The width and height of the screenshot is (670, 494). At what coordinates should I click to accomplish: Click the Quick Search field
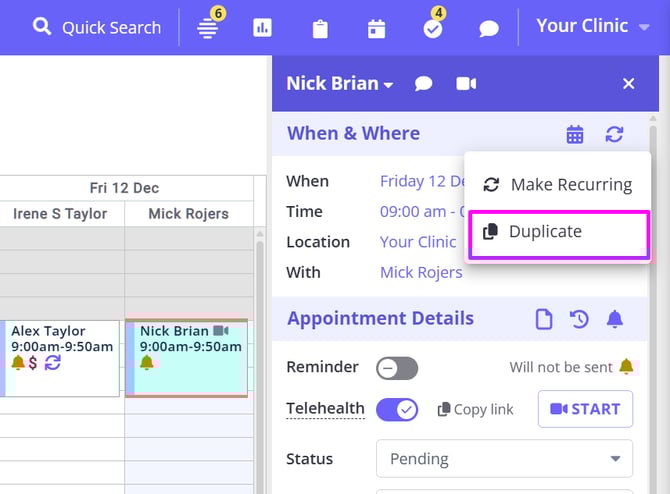[97, 27]
